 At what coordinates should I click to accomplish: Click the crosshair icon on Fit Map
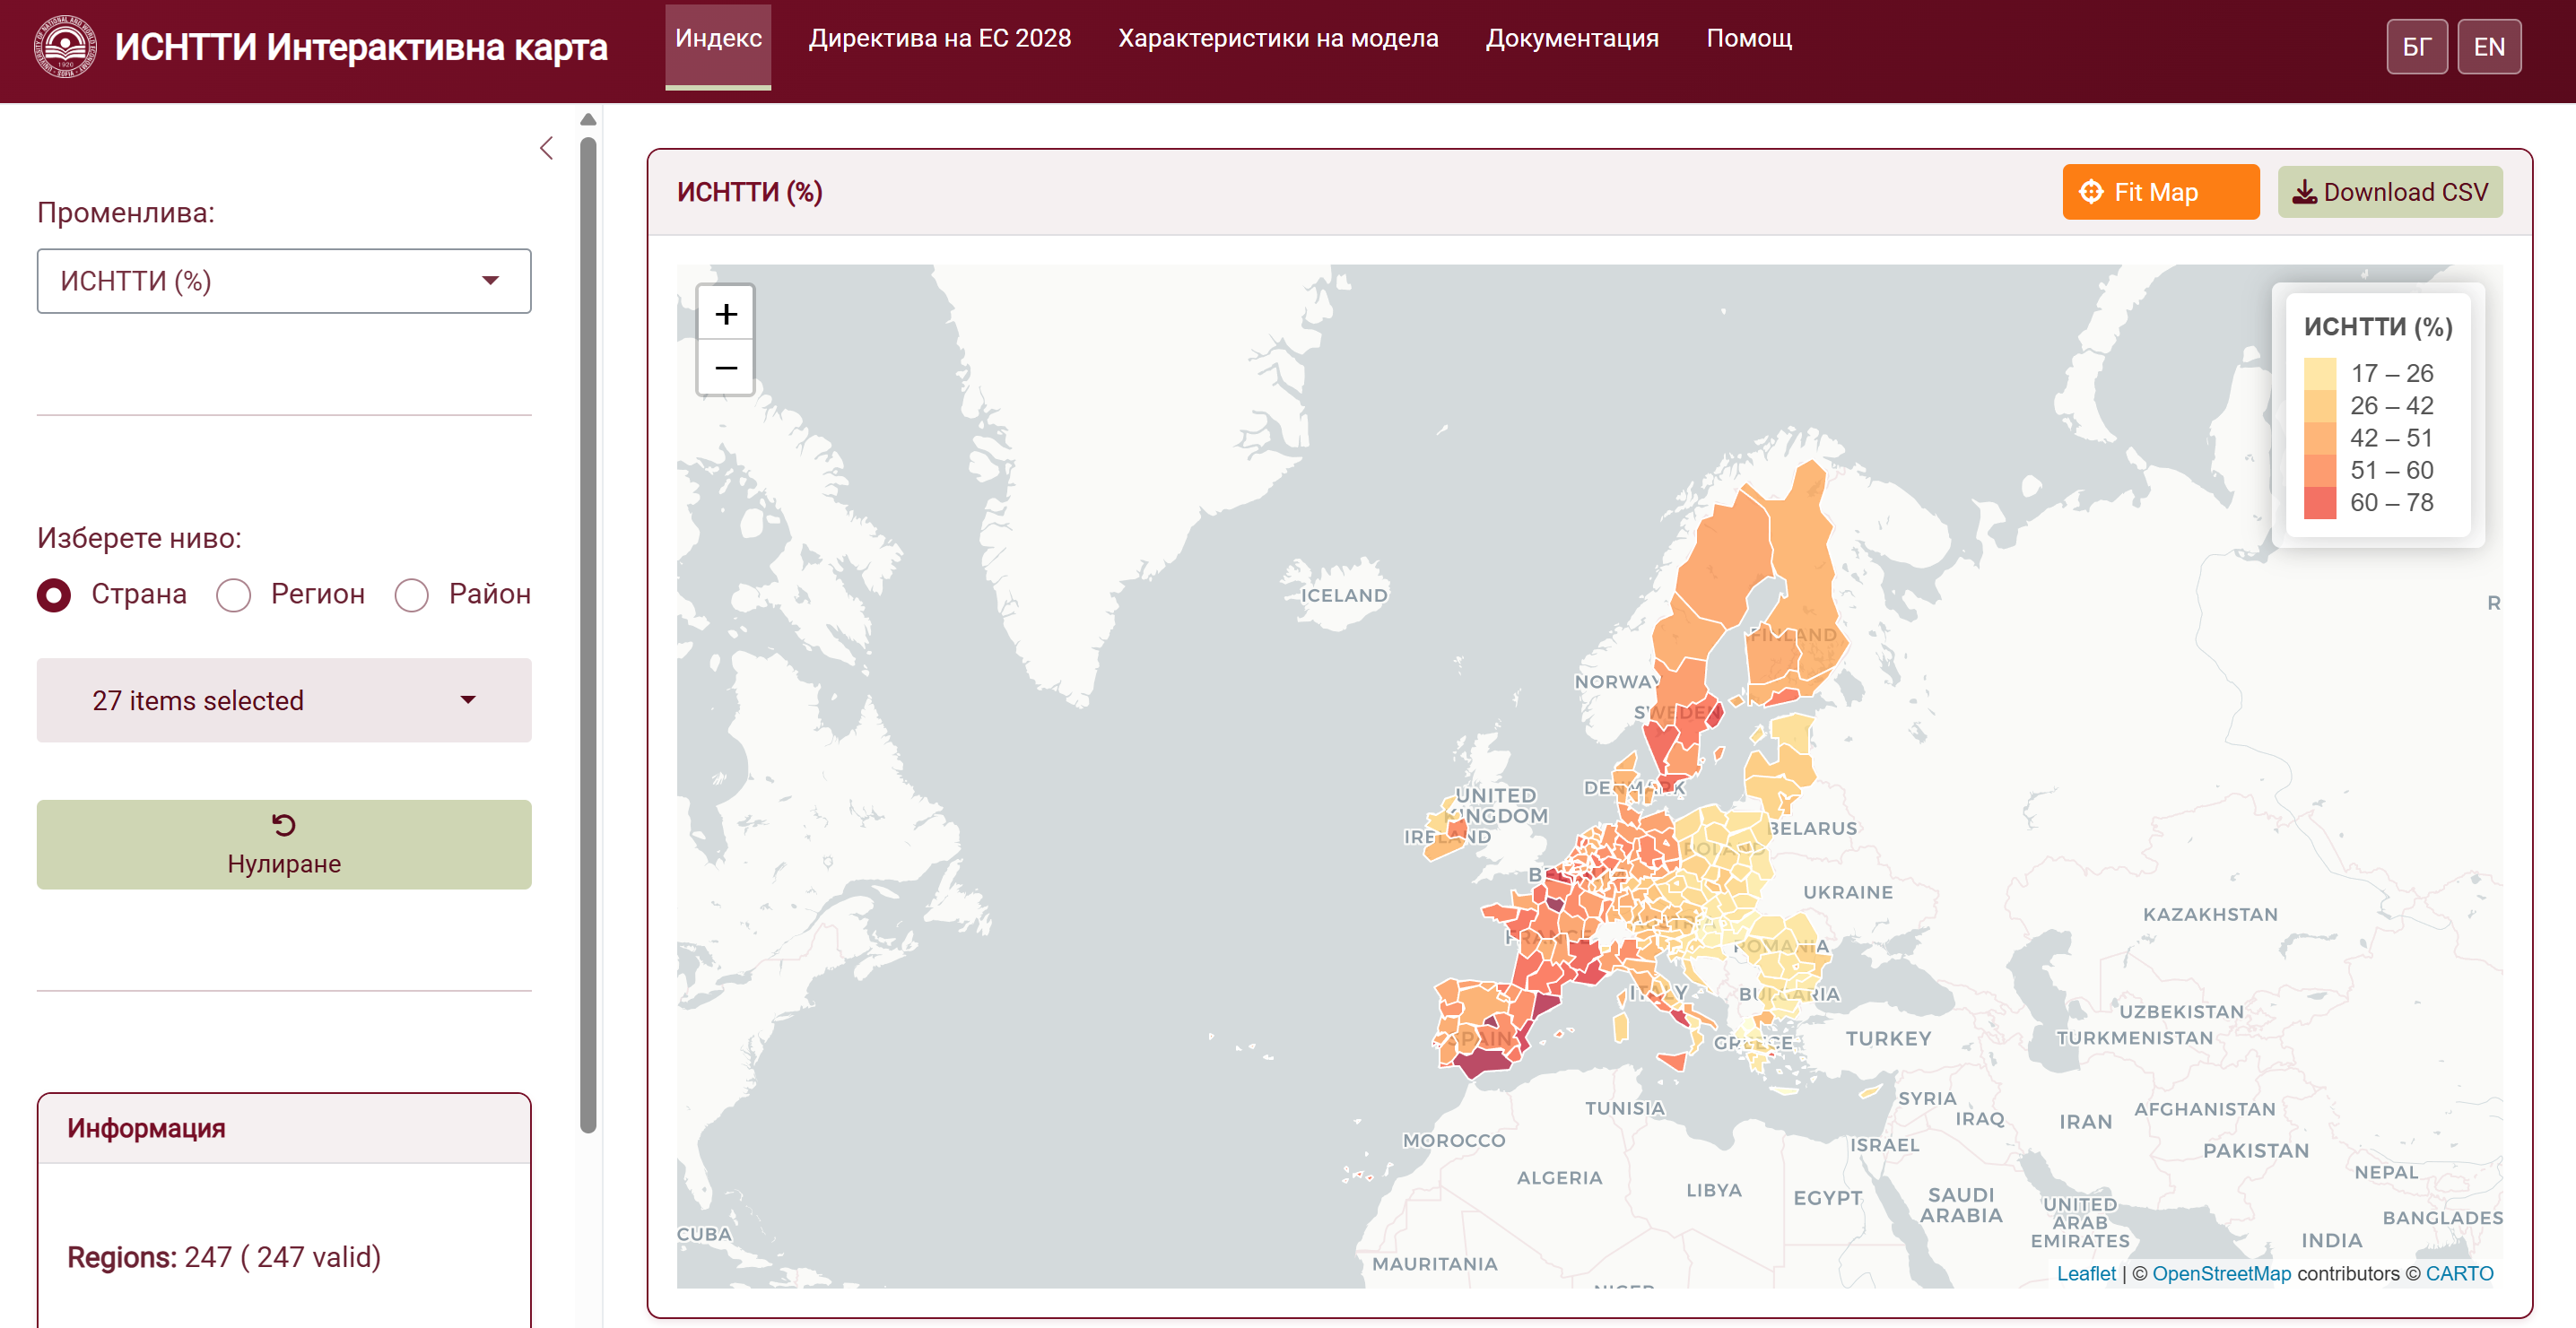2090,192
